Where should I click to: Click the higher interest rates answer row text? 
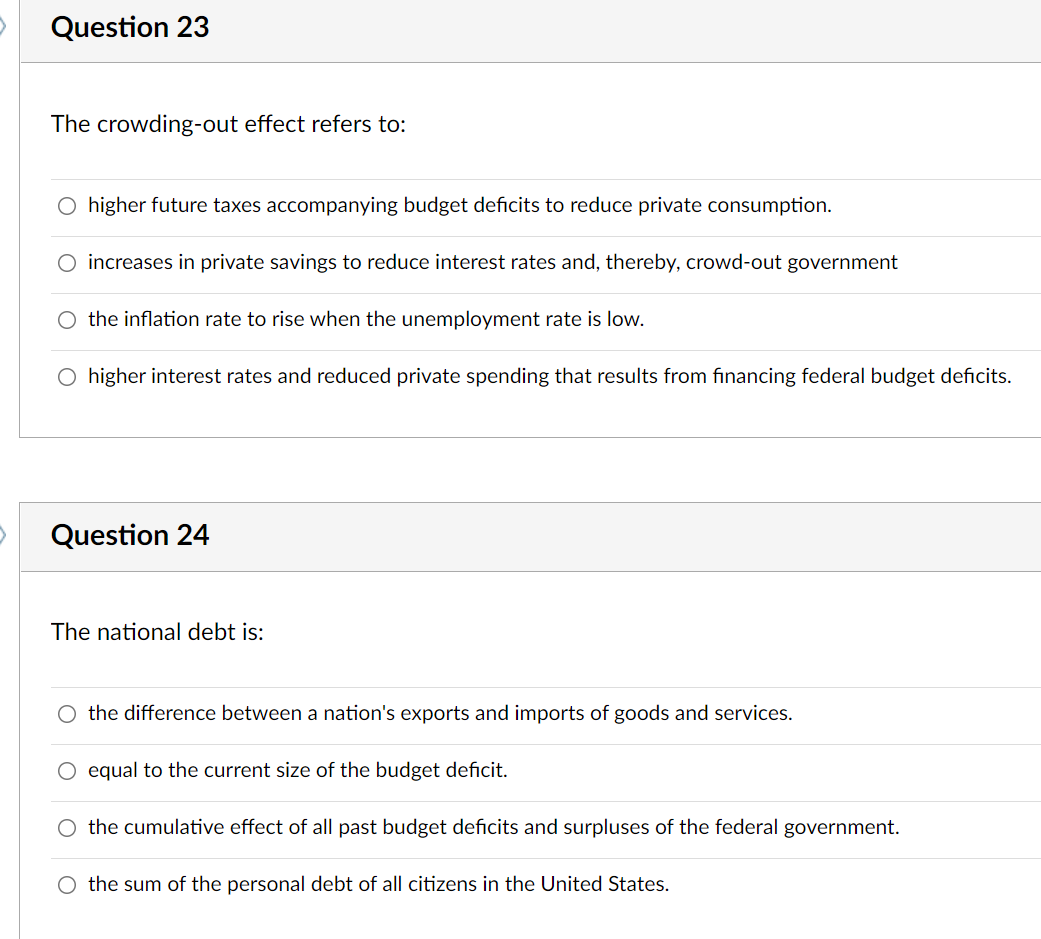pos(550,377)
